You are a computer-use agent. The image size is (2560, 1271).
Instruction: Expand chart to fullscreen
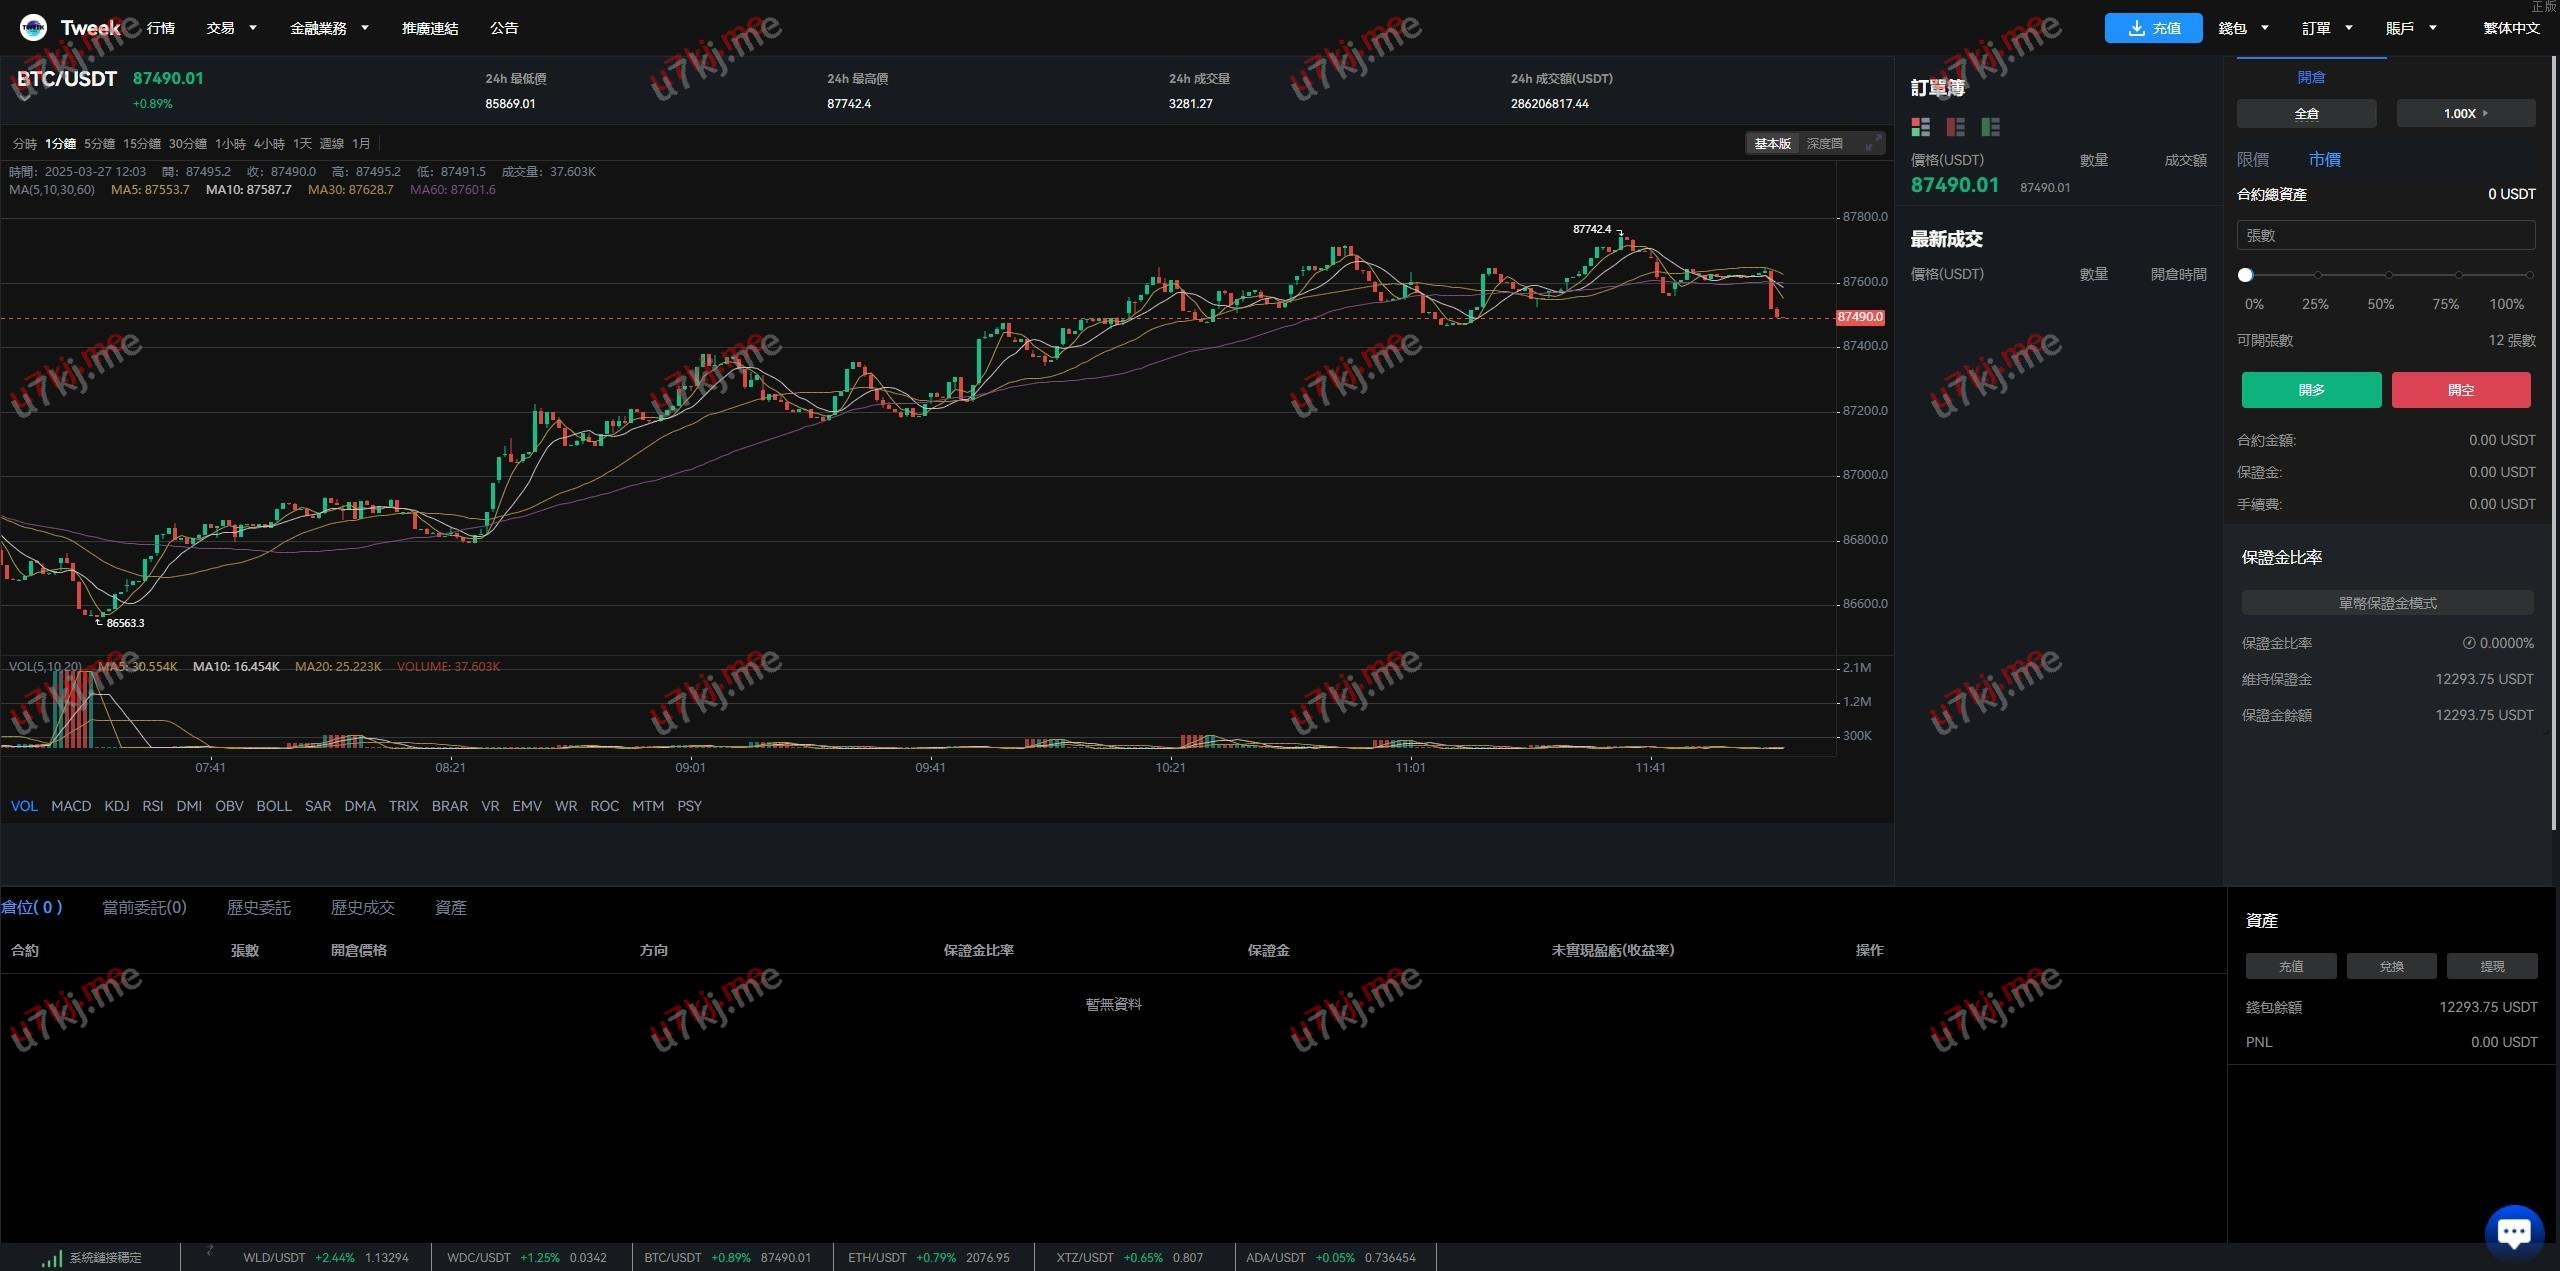1872,144
